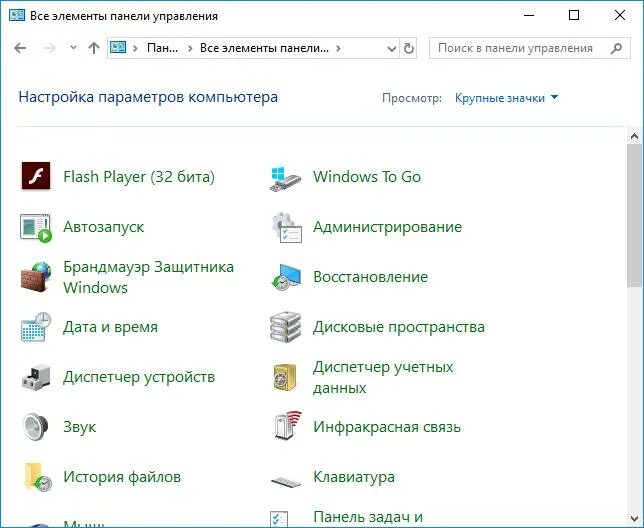The width and height of the screenshot is (644, 528).
Task: Click the Поиск в панели управления field
Action: (x=530, y=48)
